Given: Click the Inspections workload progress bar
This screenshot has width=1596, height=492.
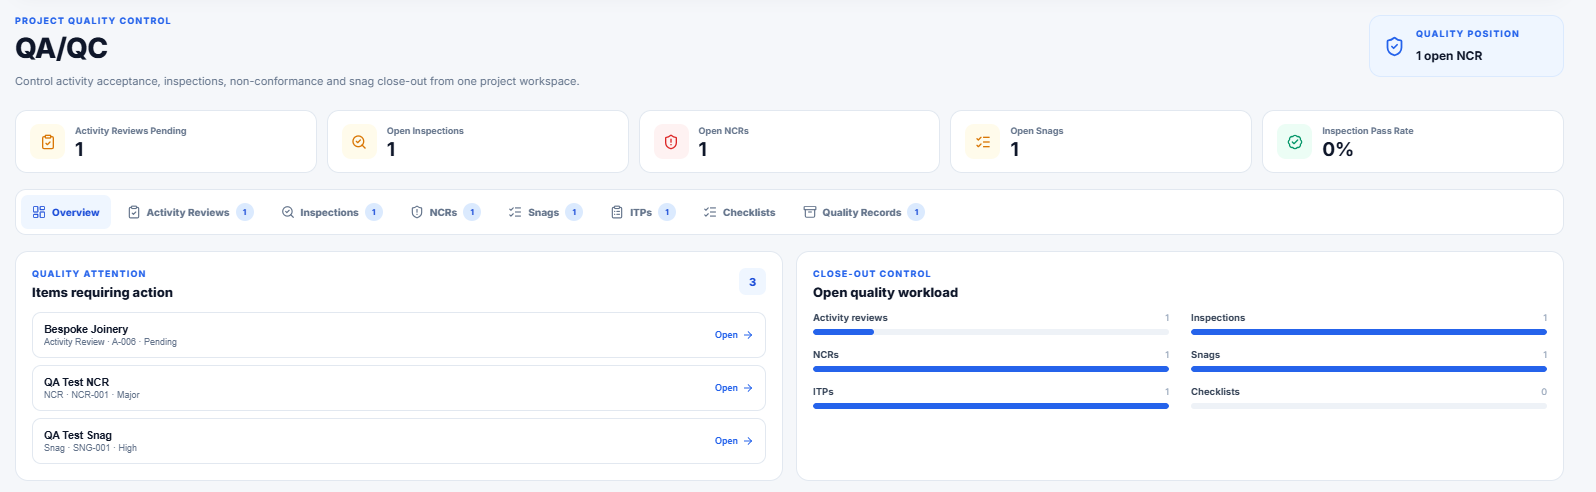Looking at the screenshot, I should 1369,332.
